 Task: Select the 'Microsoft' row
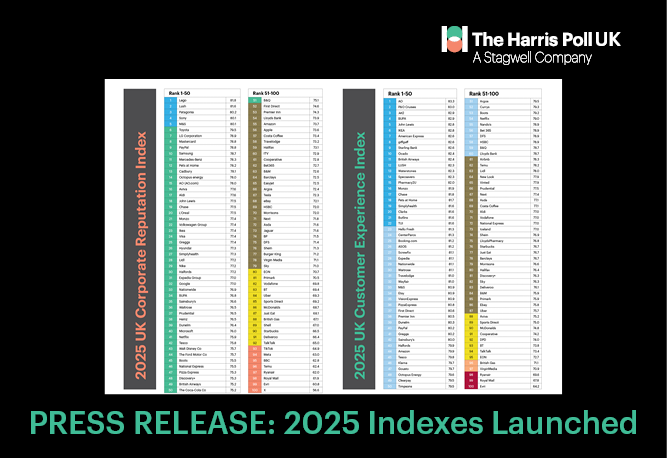(x=202, y=331)
